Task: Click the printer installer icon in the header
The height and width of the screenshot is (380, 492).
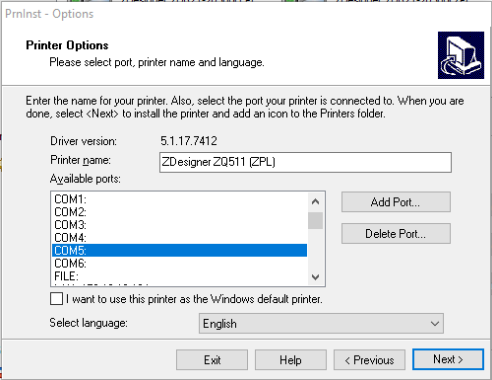Action: point(461,55)
